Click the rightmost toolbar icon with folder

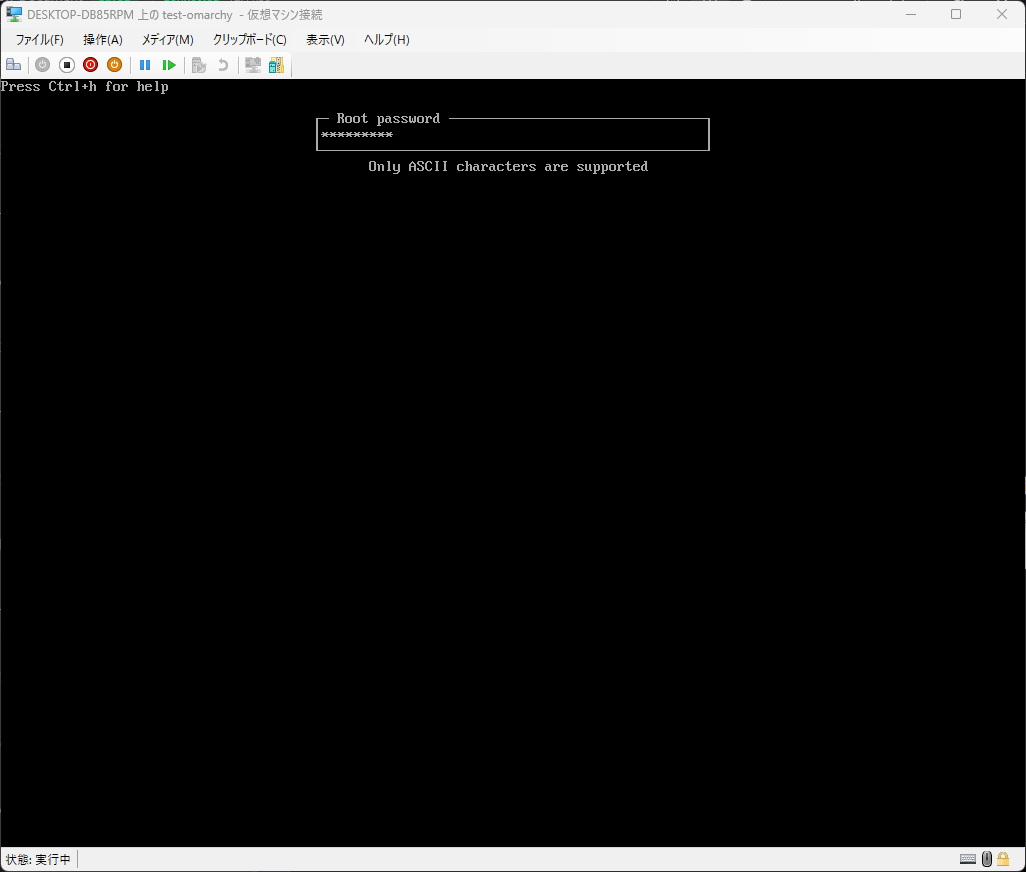(x=276, y=65)
